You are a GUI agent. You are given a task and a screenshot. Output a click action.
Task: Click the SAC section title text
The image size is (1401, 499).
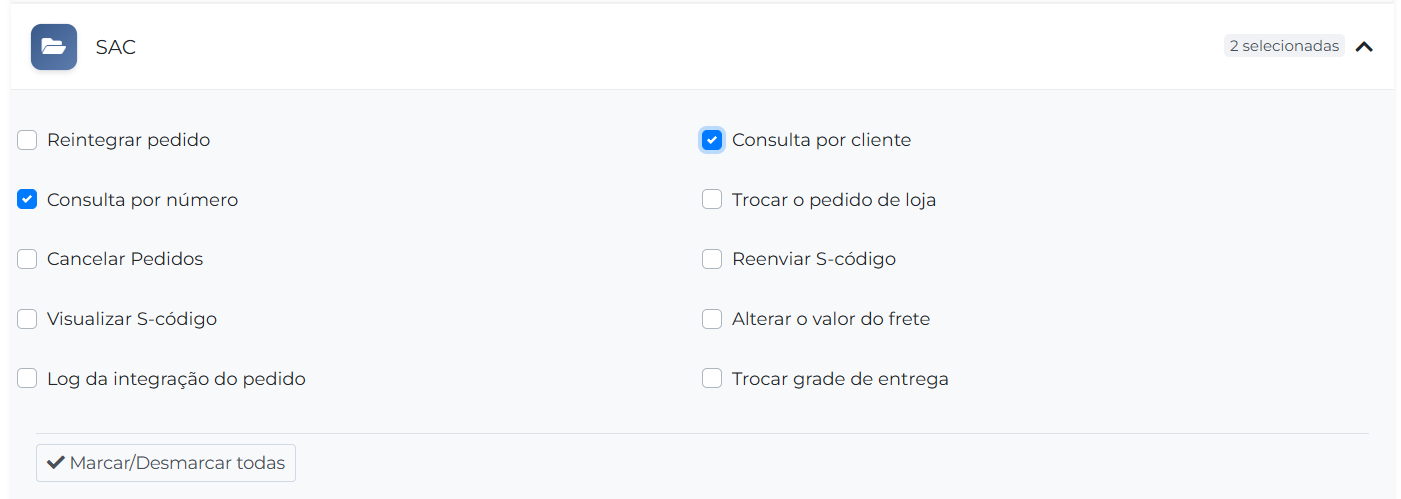(x=116, y=47)
